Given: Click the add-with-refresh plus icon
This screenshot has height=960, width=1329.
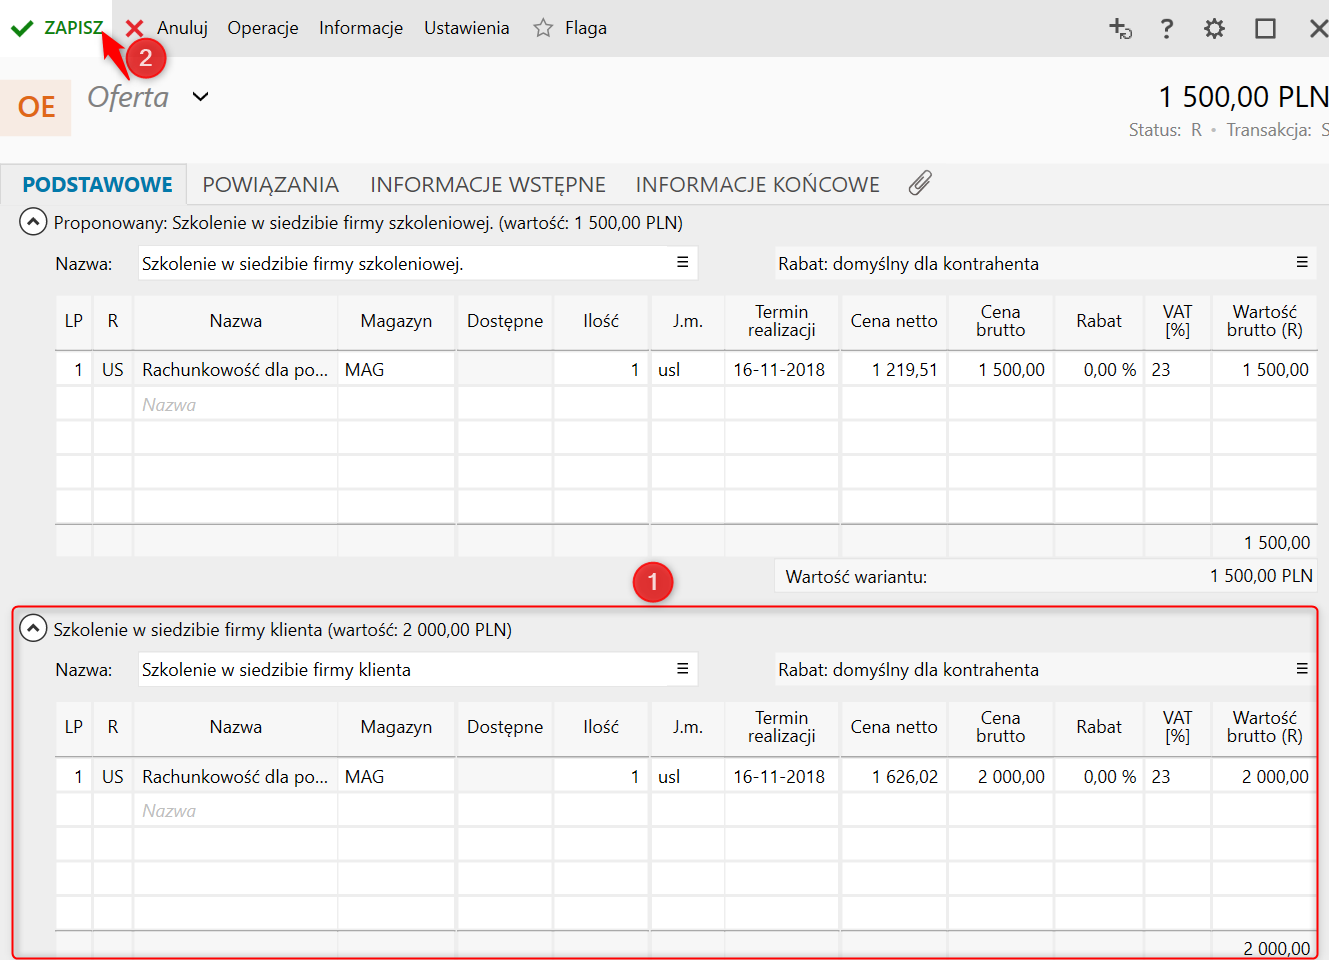Looking at the screenshot, I should 1120,28.
